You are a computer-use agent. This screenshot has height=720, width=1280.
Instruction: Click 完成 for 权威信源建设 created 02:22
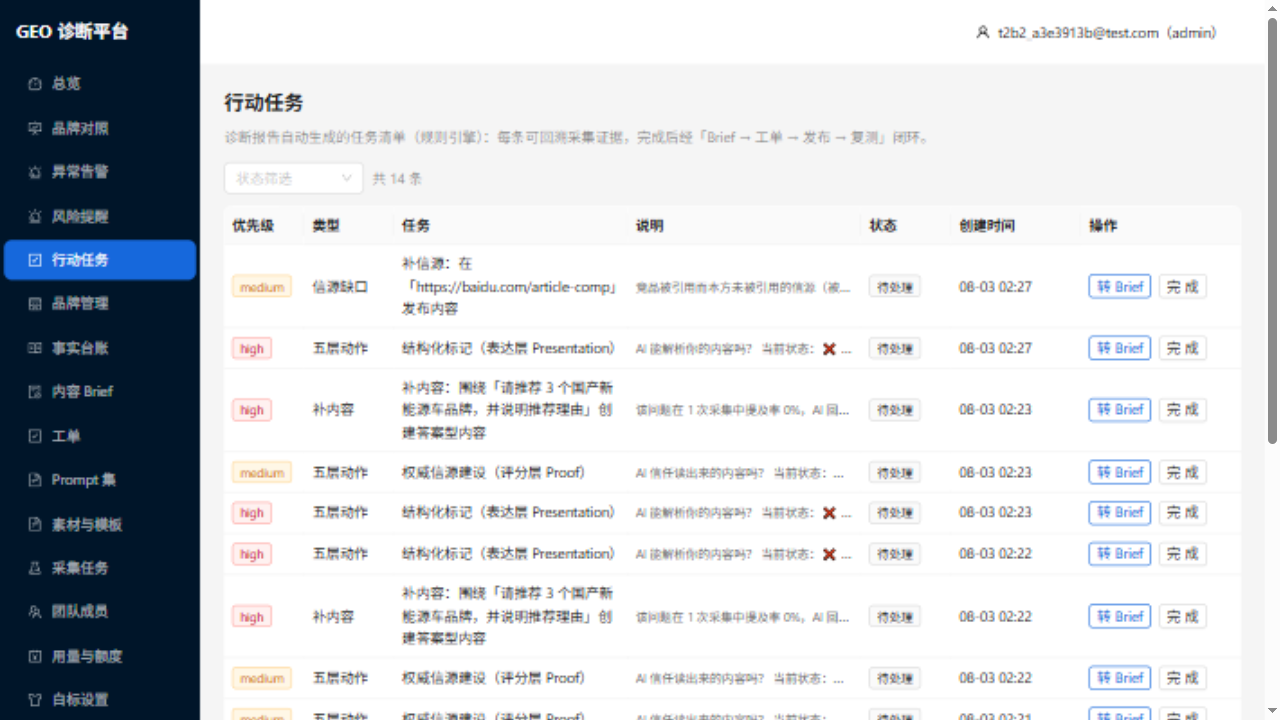[1183, 678]
